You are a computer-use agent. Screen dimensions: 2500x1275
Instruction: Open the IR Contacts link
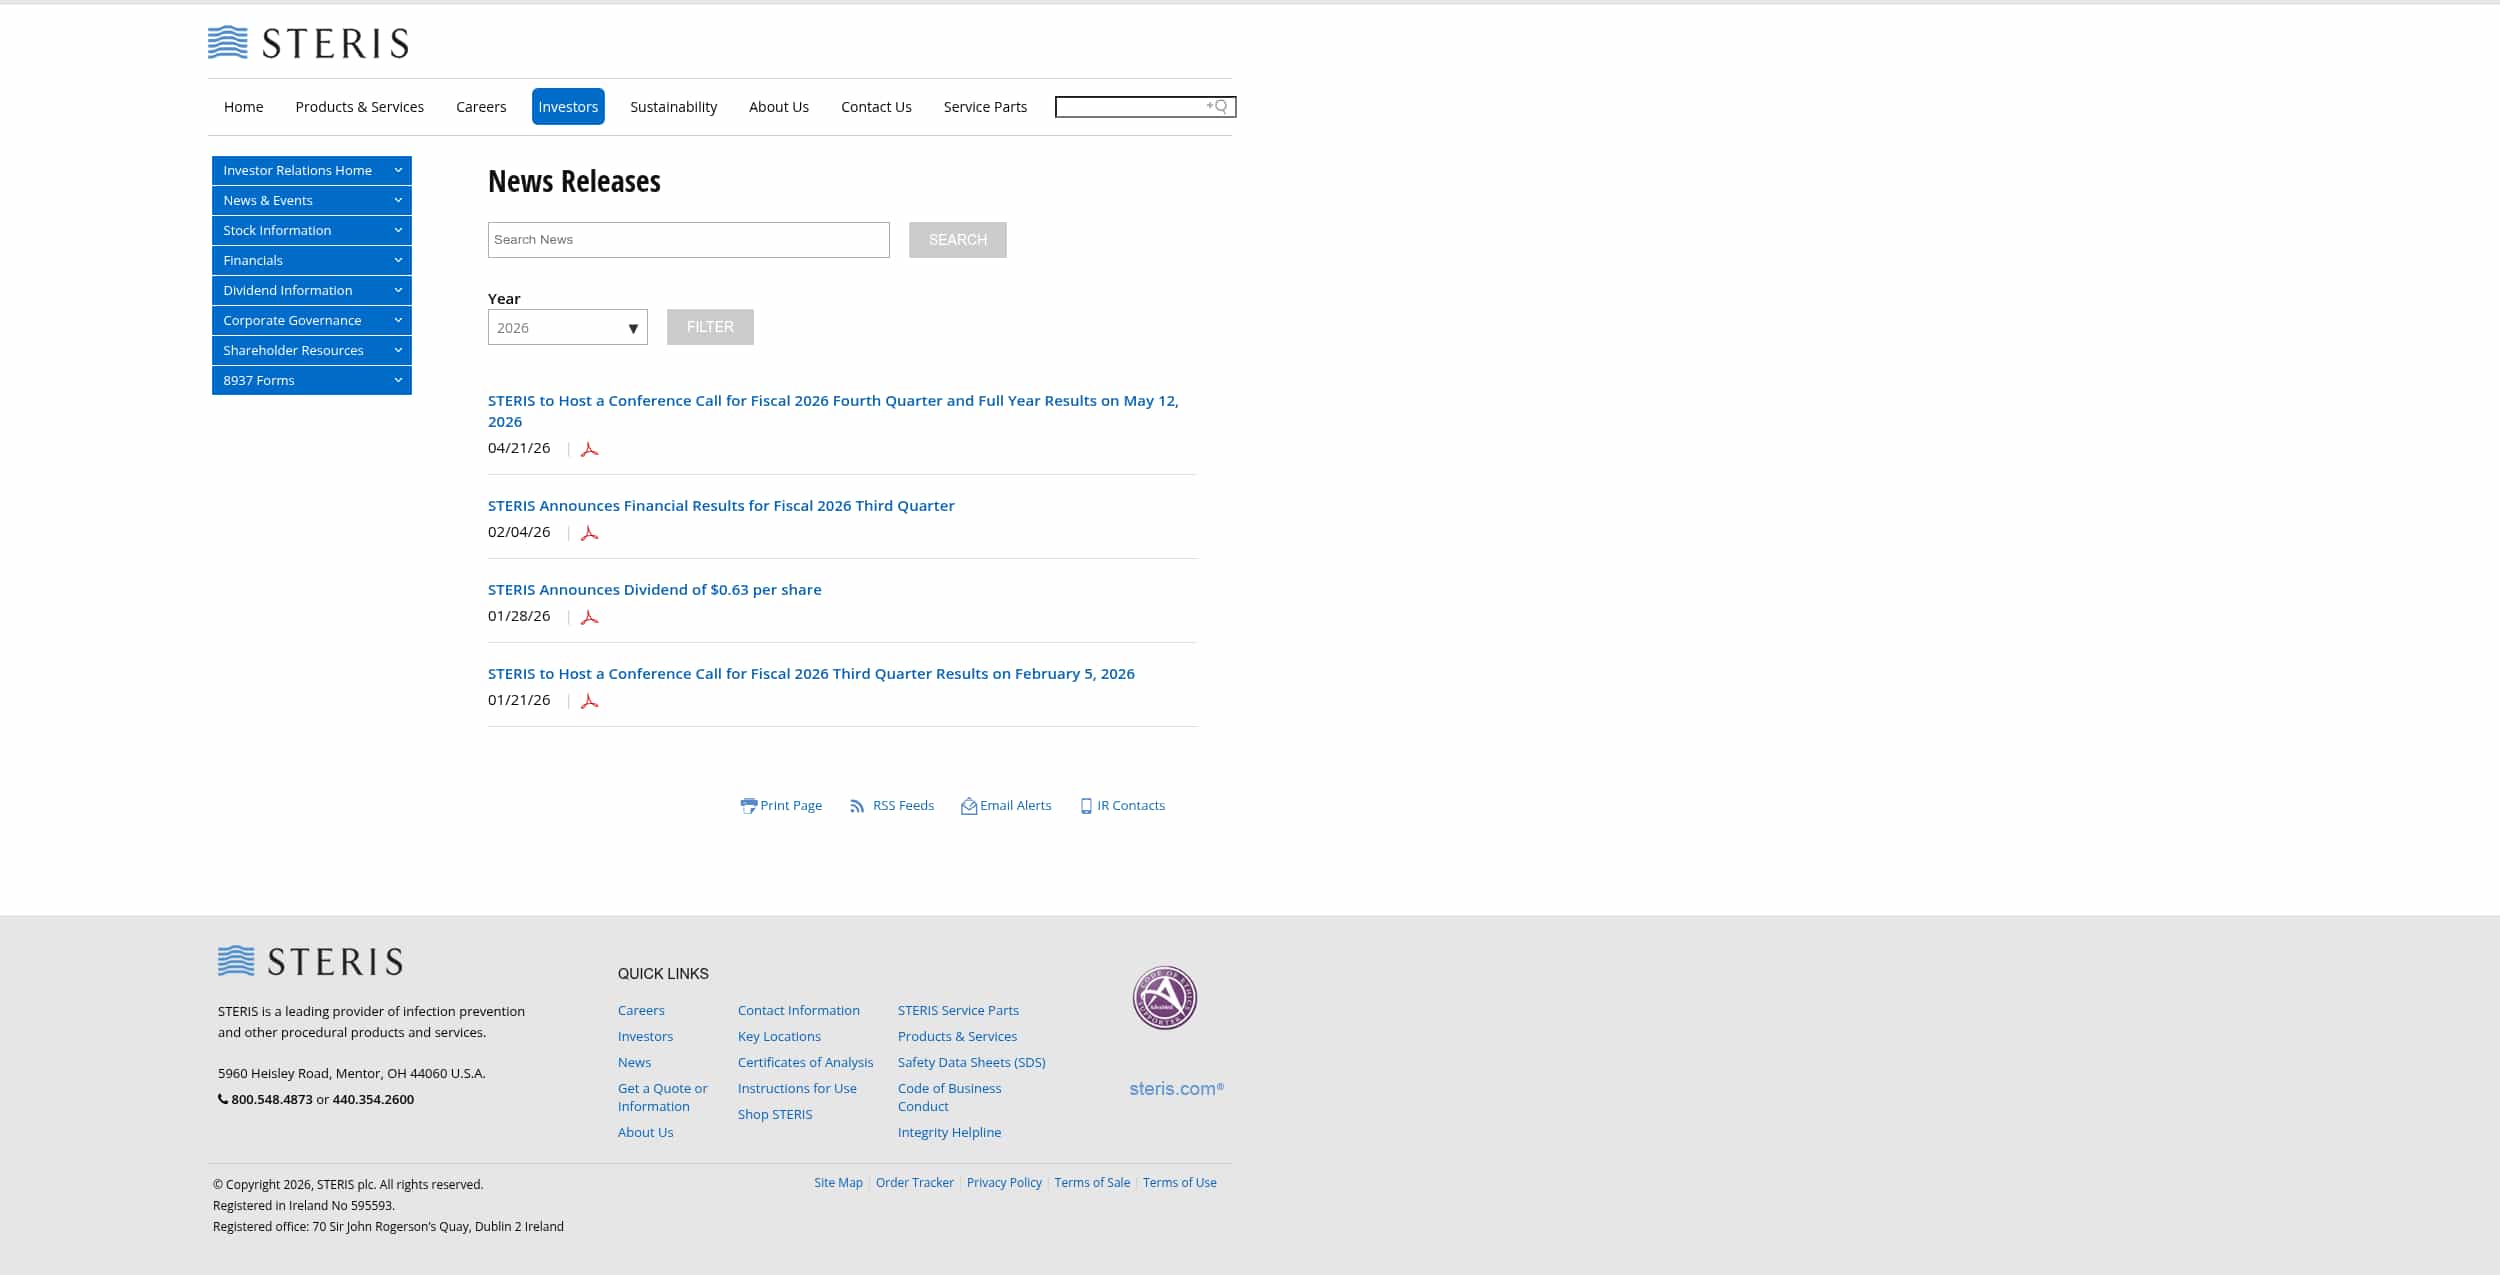1131,806
